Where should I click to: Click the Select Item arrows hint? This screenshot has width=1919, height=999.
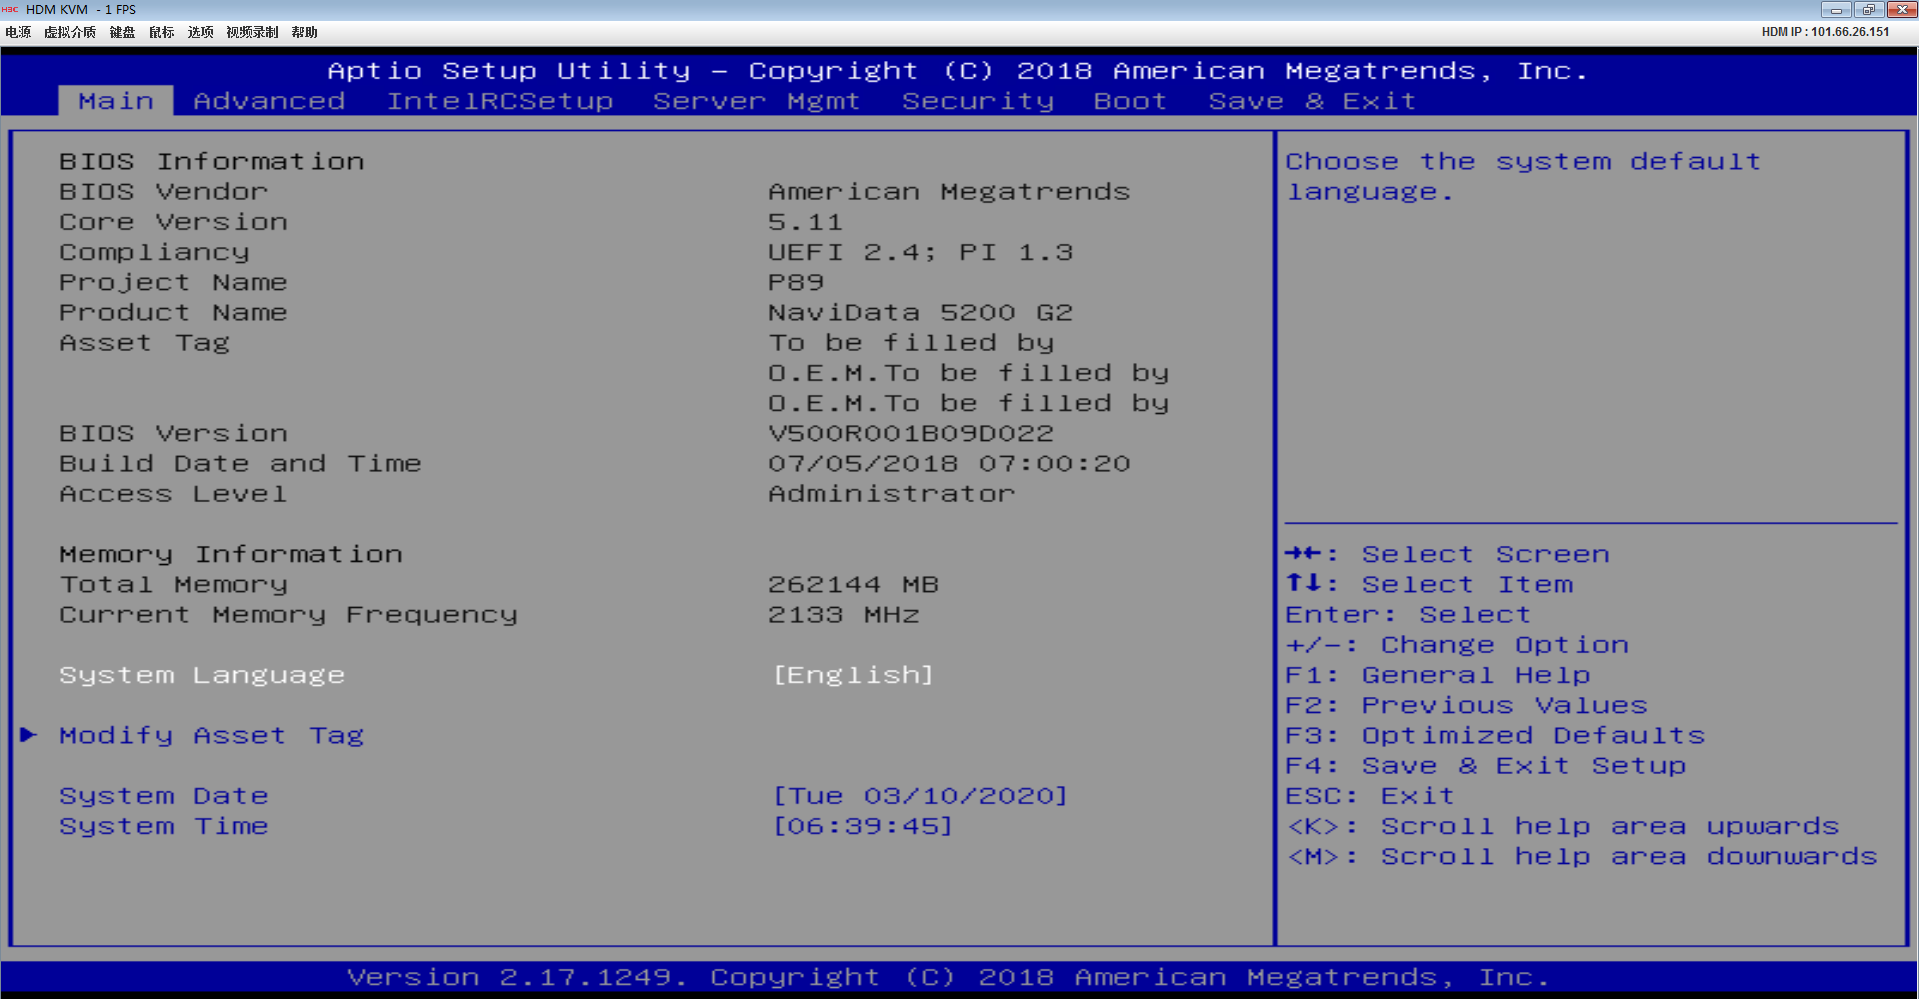pos(1428,584)
